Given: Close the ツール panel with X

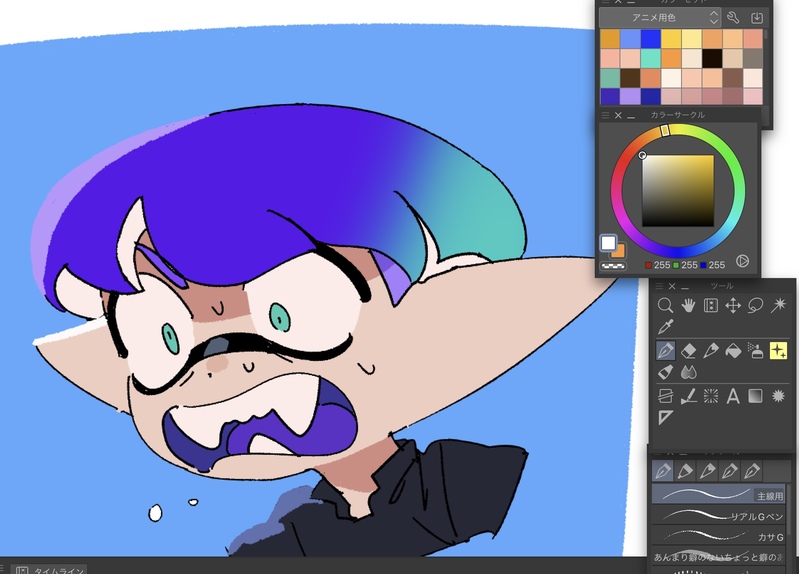Looking at the screenshot, I should point(672,286).
